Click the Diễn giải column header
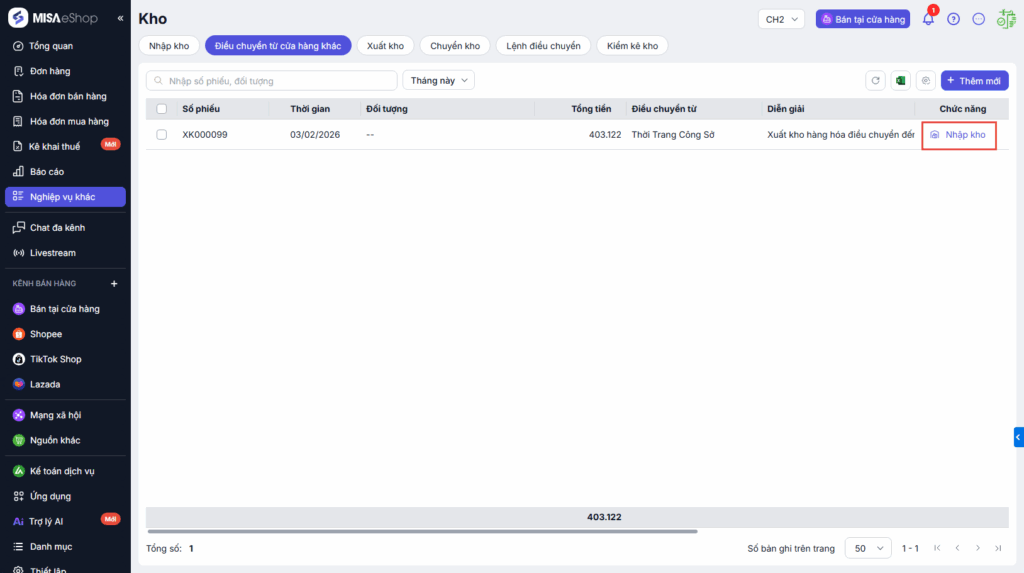 (x=786, y=109)
